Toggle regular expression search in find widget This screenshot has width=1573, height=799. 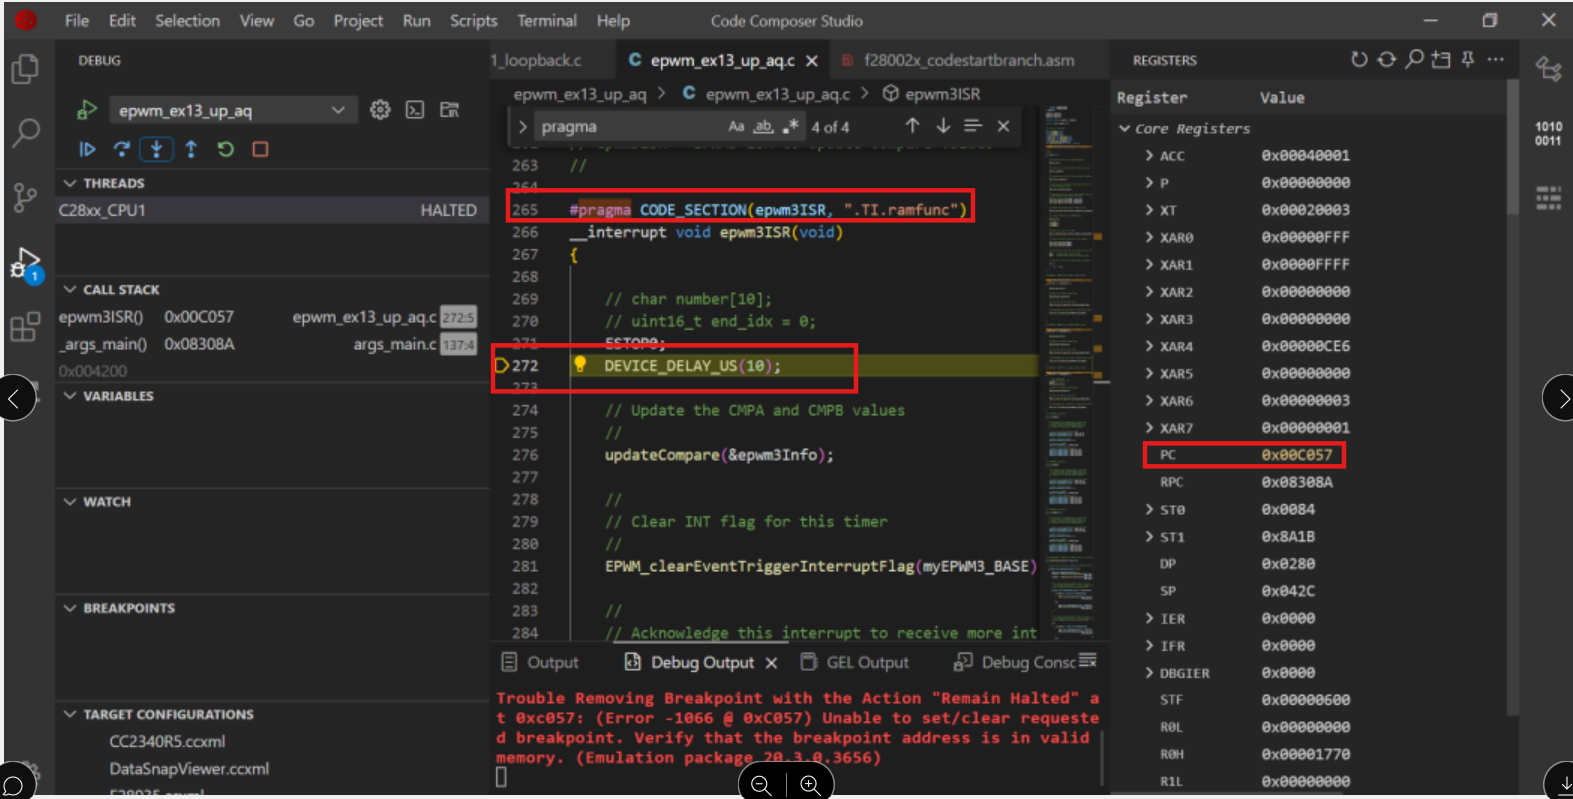point(791,126)
